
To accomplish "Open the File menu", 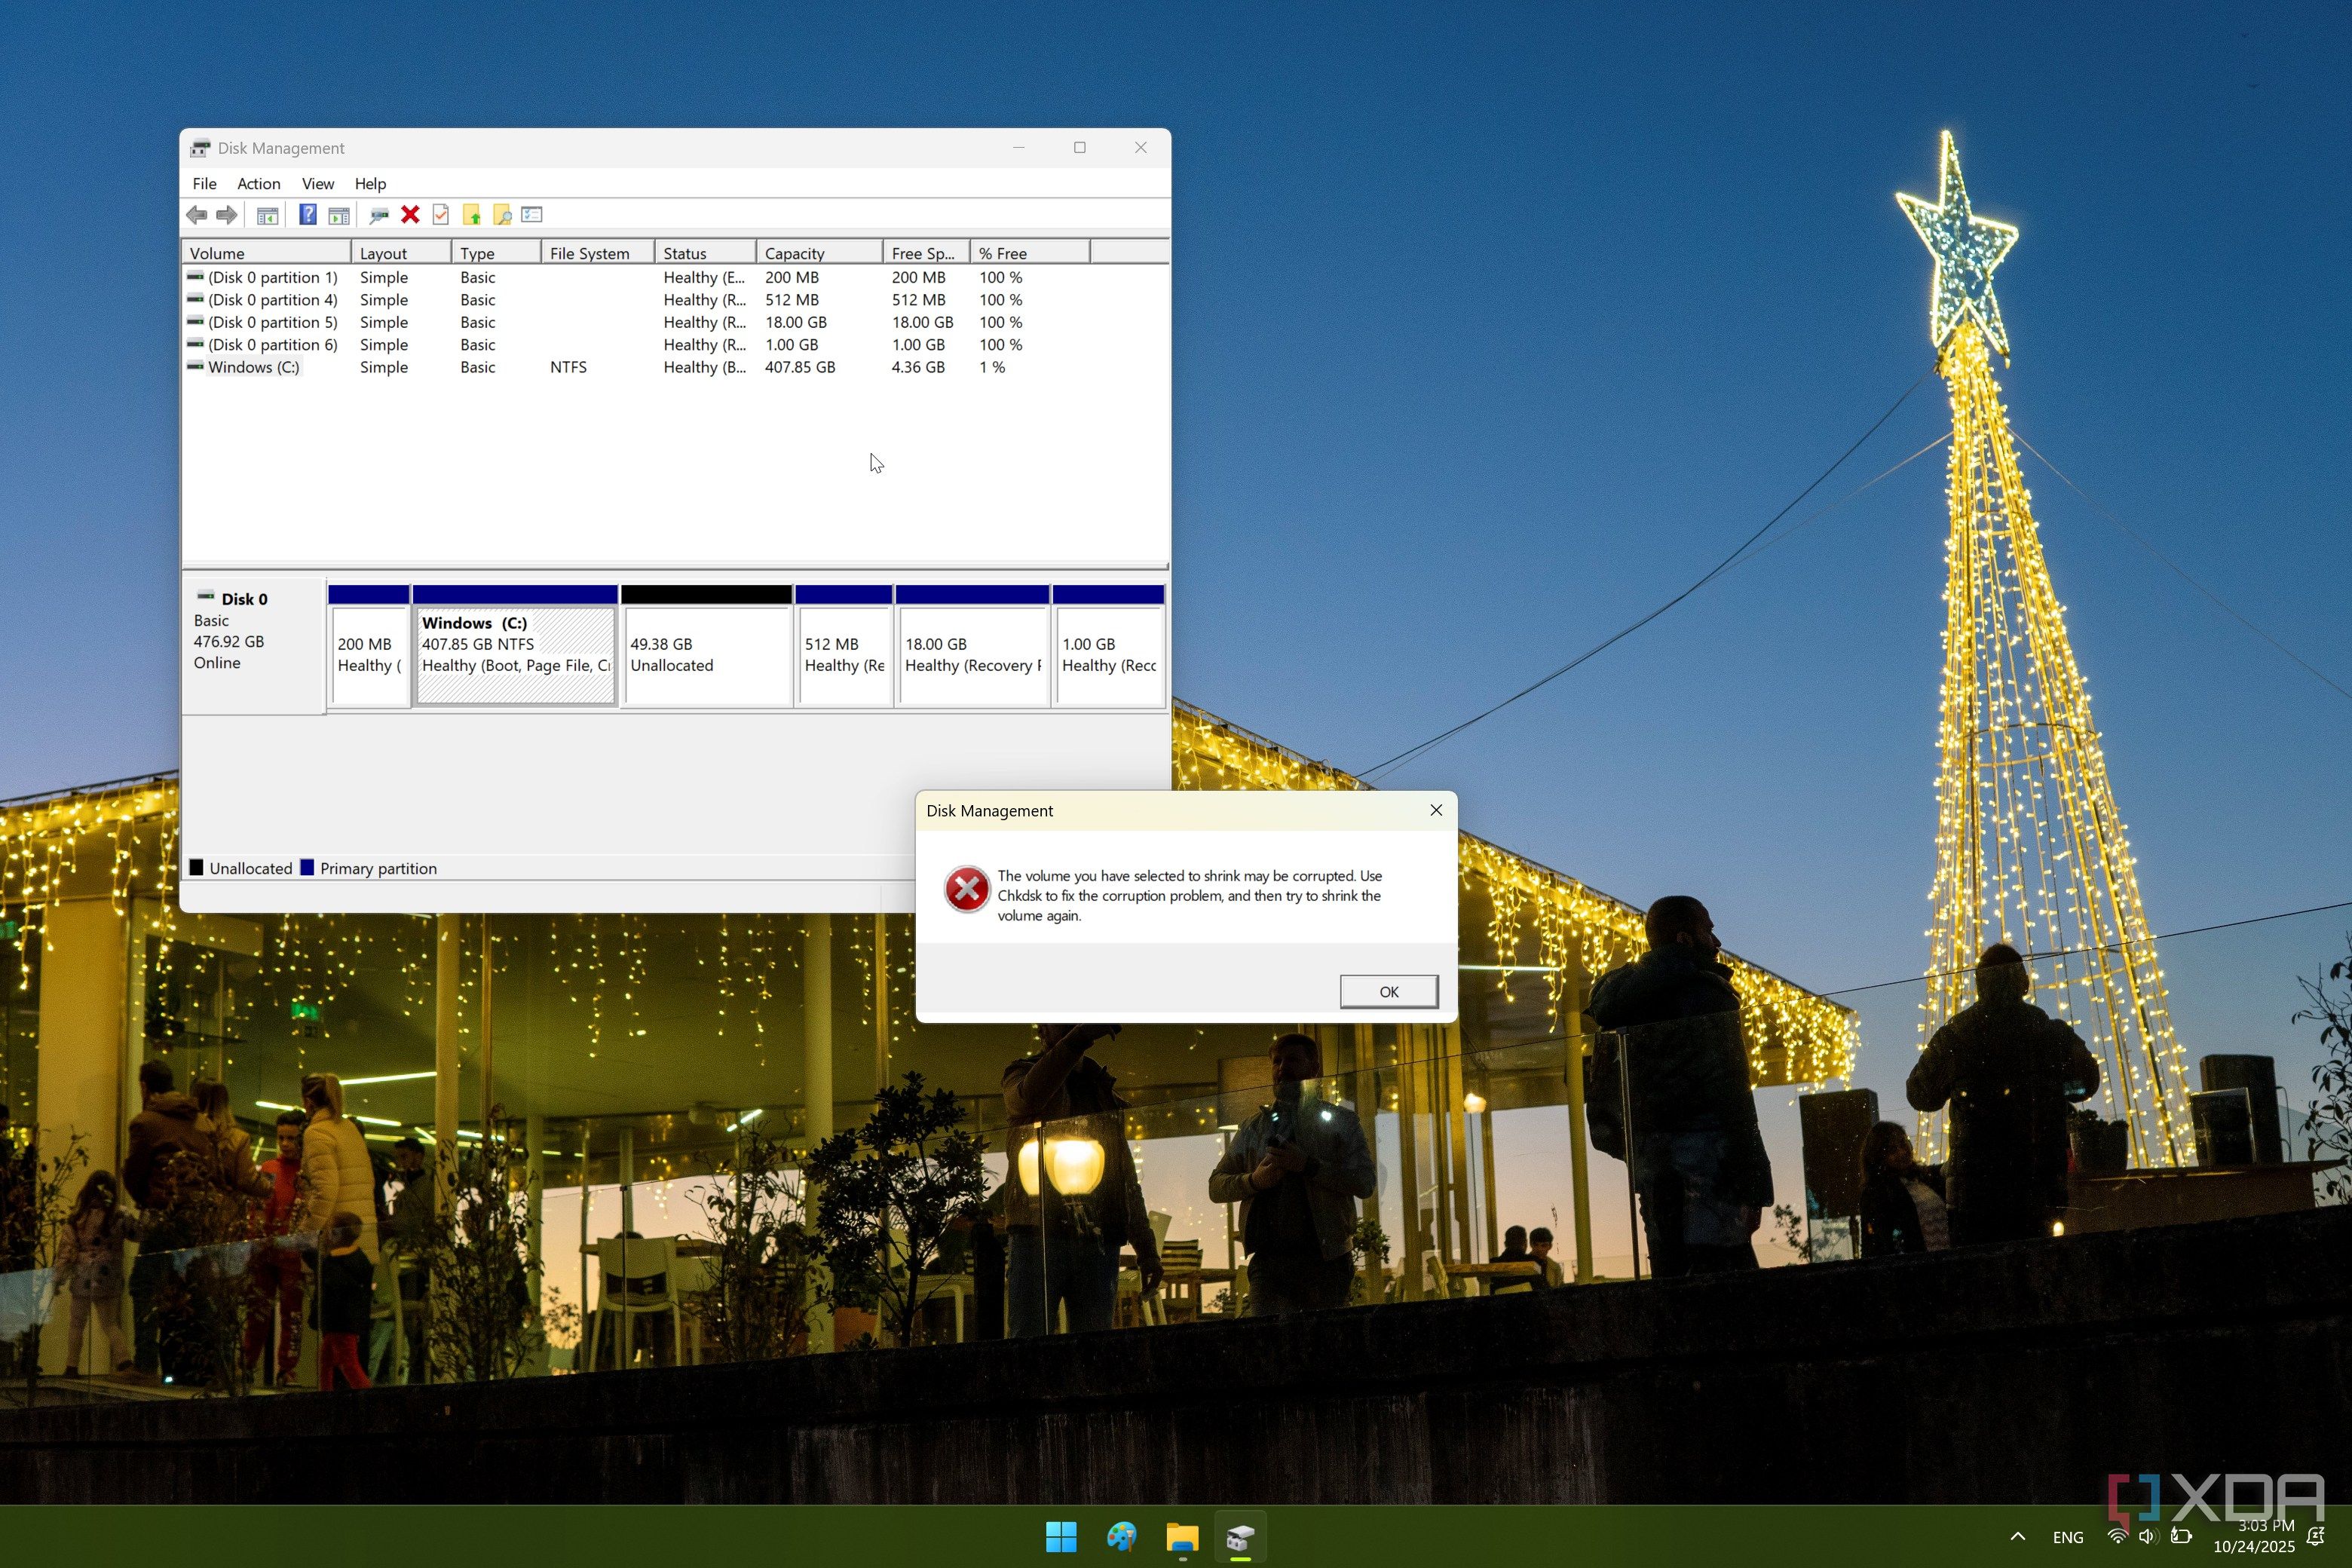I will pyautogui.click(x=204, y=183).
